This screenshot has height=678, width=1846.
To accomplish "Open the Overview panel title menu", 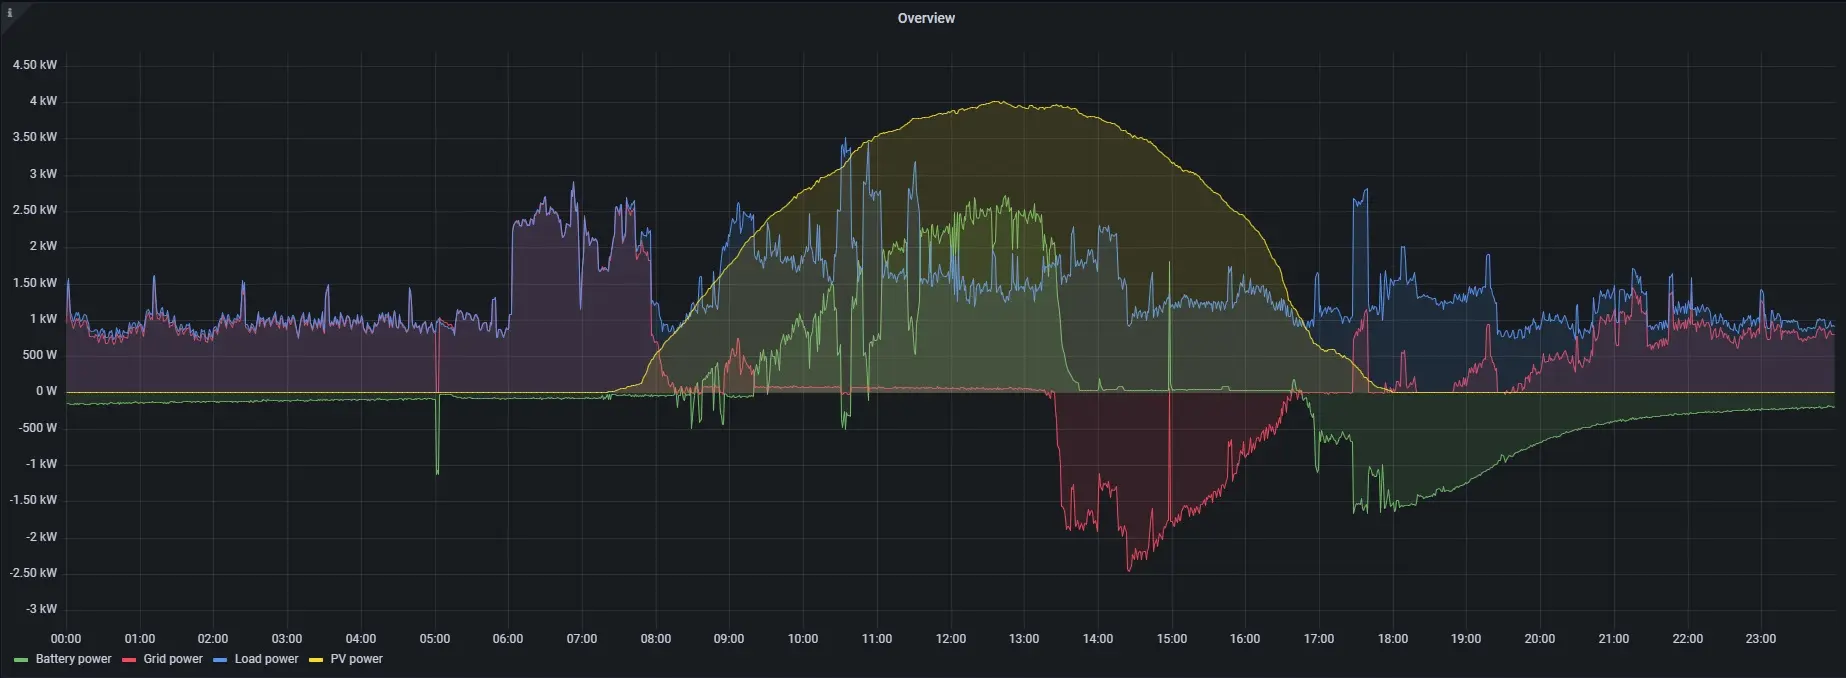I will coord(926,18).
